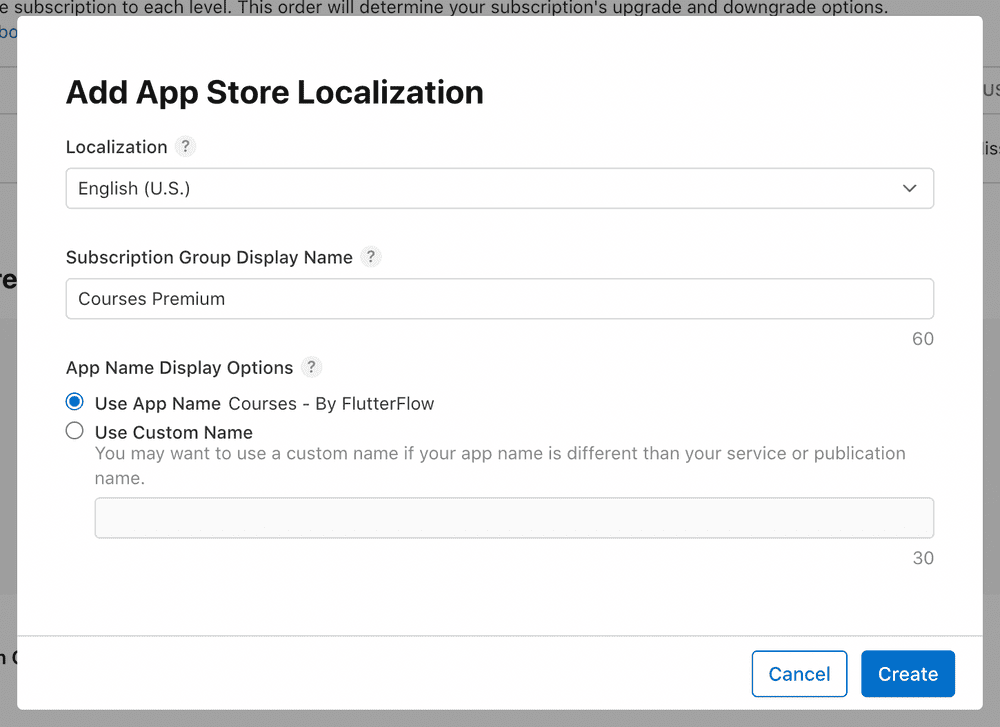
Task: Open help for Subscription Group Display Name
Action: (371, 257)
